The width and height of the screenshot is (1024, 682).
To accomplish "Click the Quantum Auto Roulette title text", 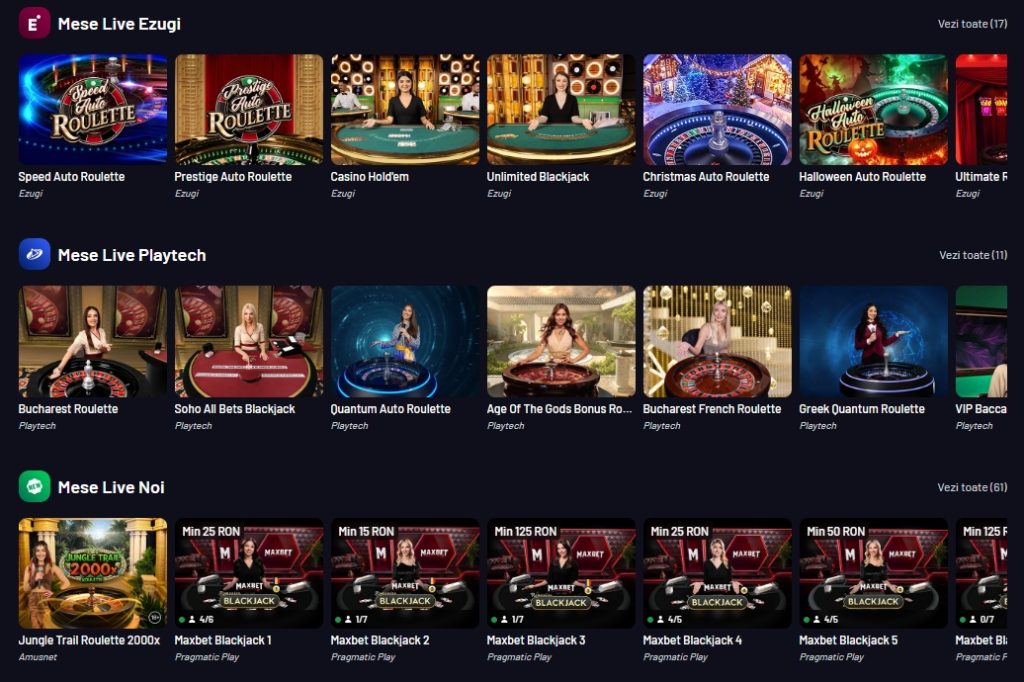I will [391, 408].
